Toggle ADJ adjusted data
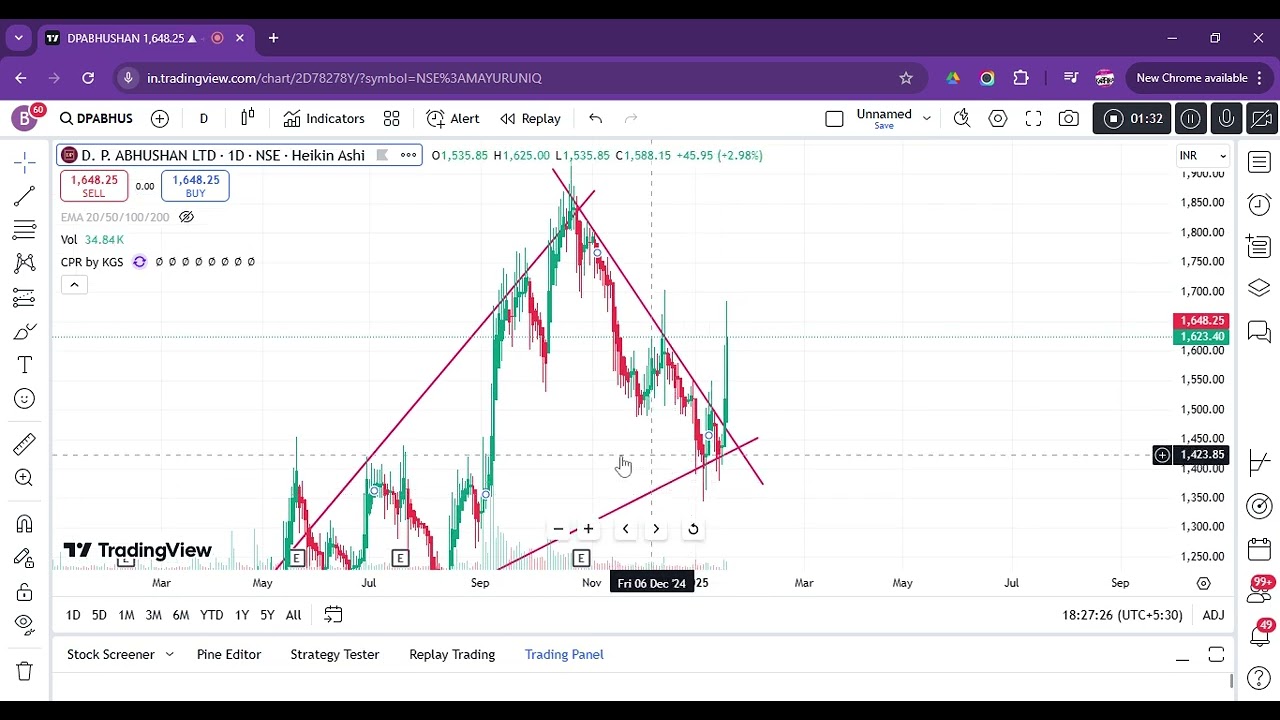Screen dimensions: 1280x720 point(1213,615)
